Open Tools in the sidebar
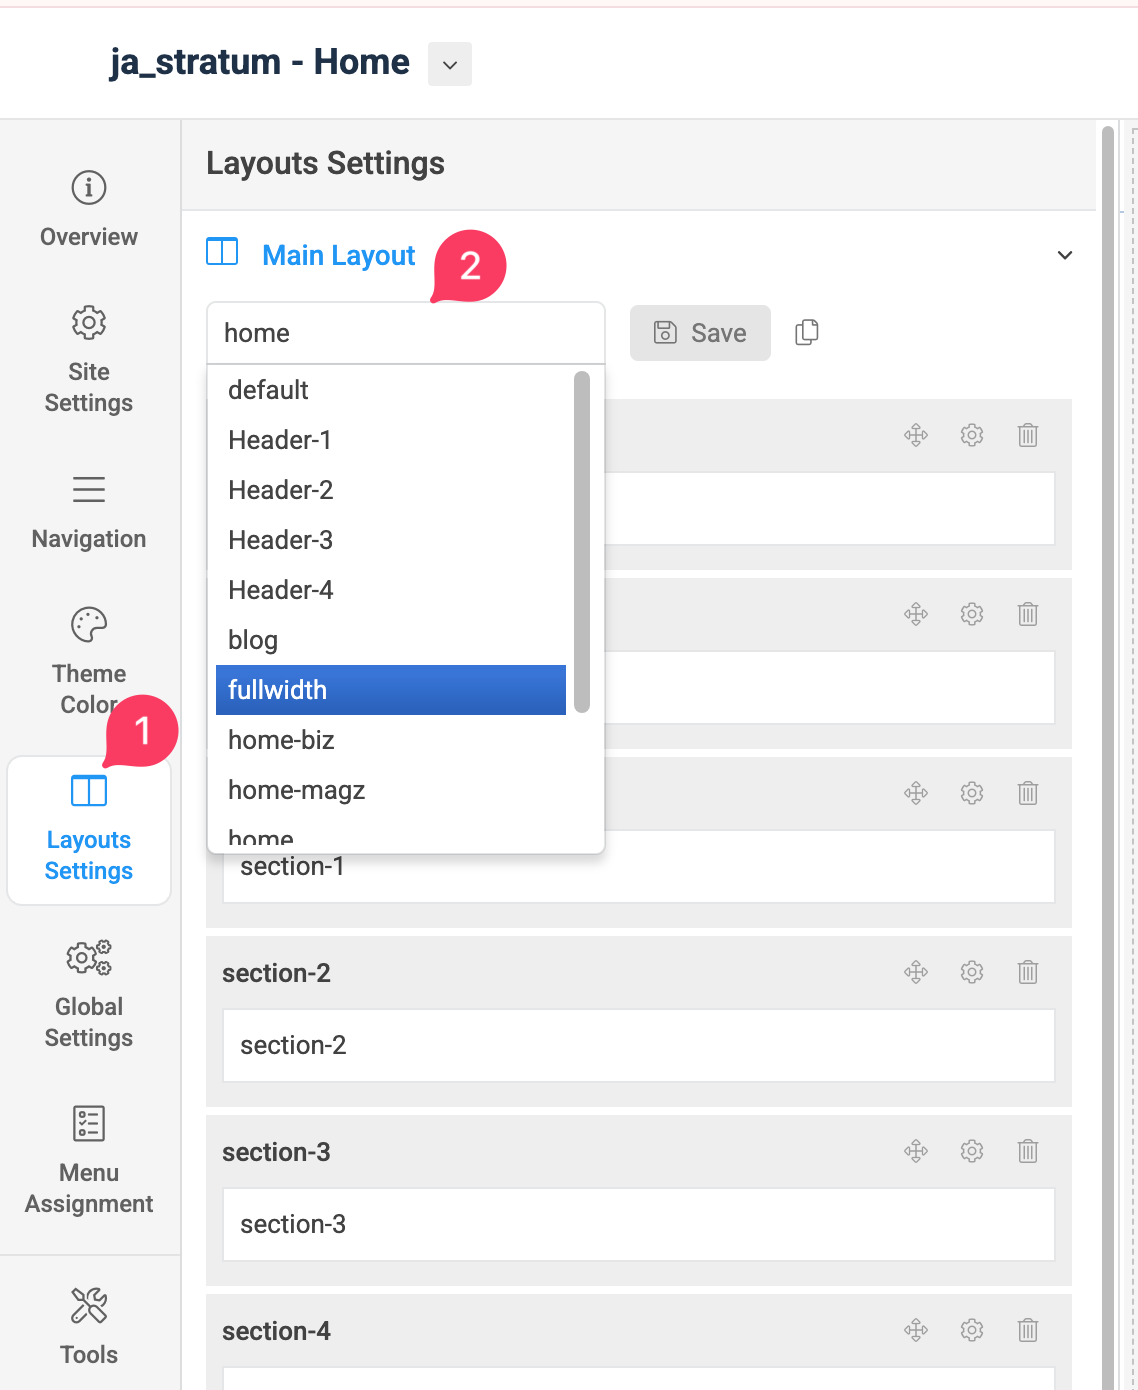The height and width of the screenshot is (1390, 1138). [x=89, y=1326]
